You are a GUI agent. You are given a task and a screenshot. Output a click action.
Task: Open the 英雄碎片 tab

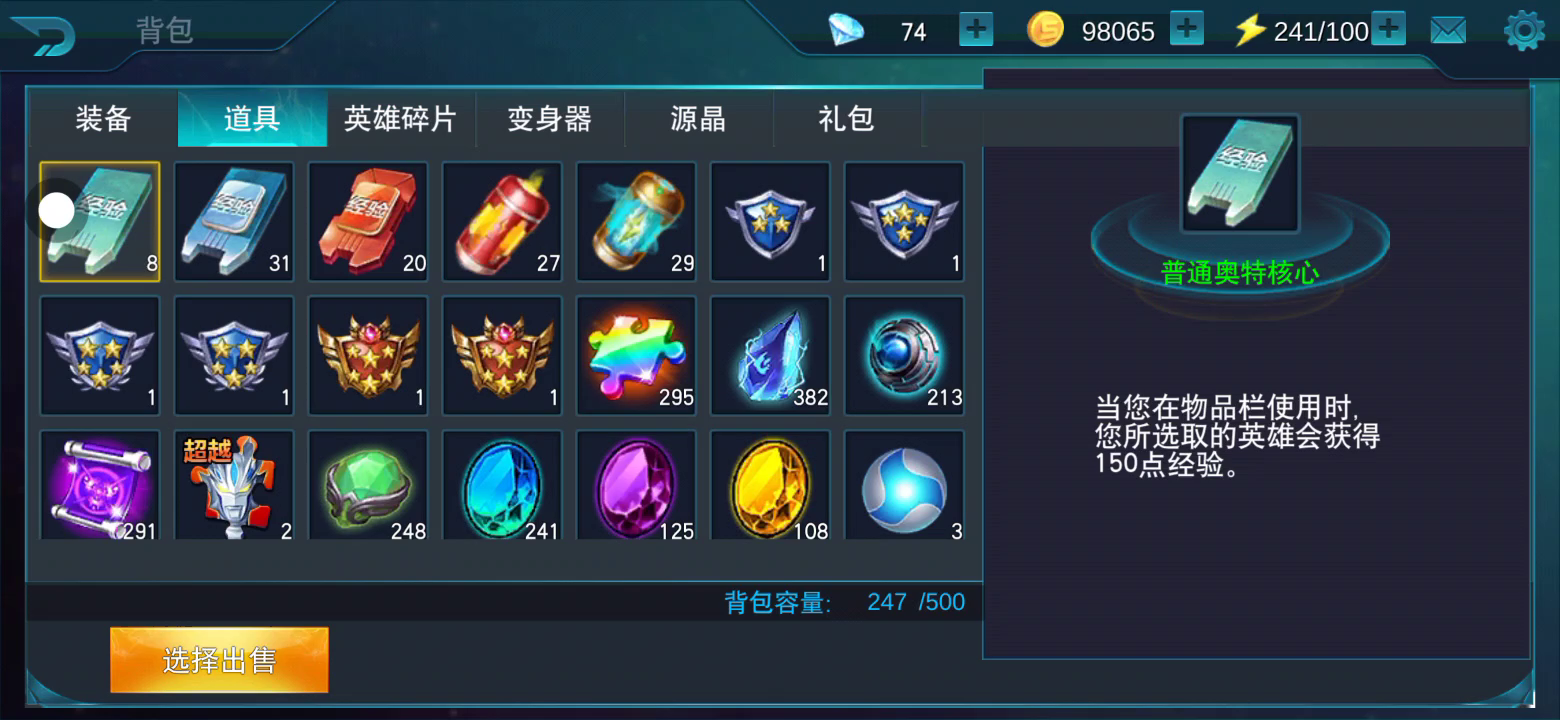(400, 119)
